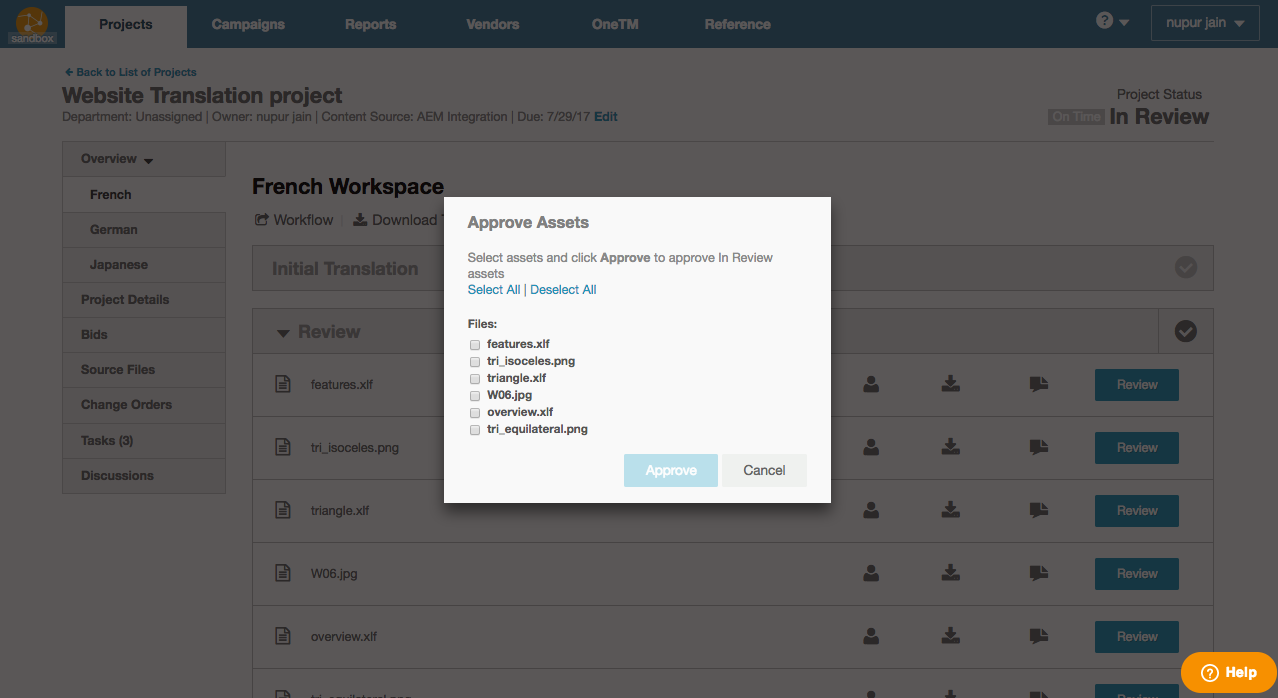Collapse the Review section arrow
The image size is (1278, 698).
click(x=283, y=332)
